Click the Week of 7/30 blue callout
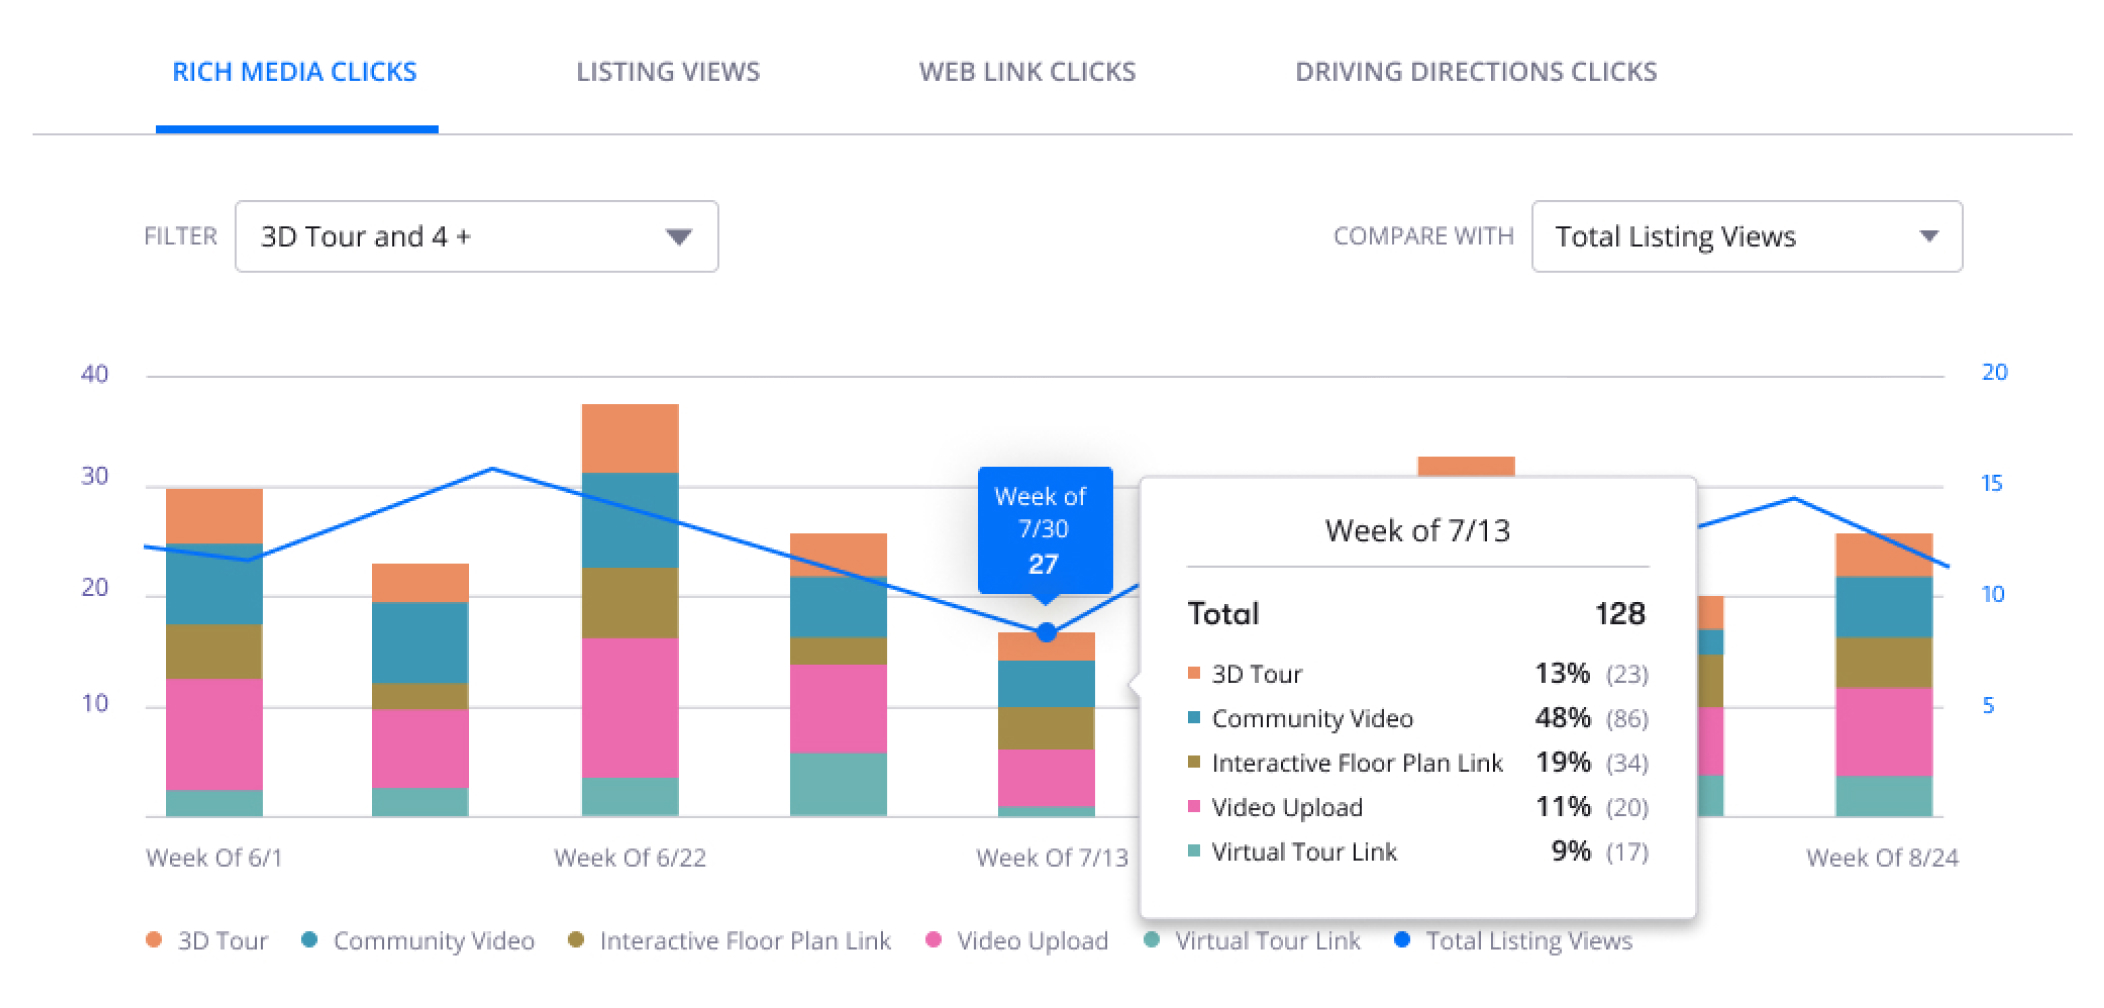Image resolution: width=2104 pixels, height=1008 pixels. click(x=1044, y=530)
